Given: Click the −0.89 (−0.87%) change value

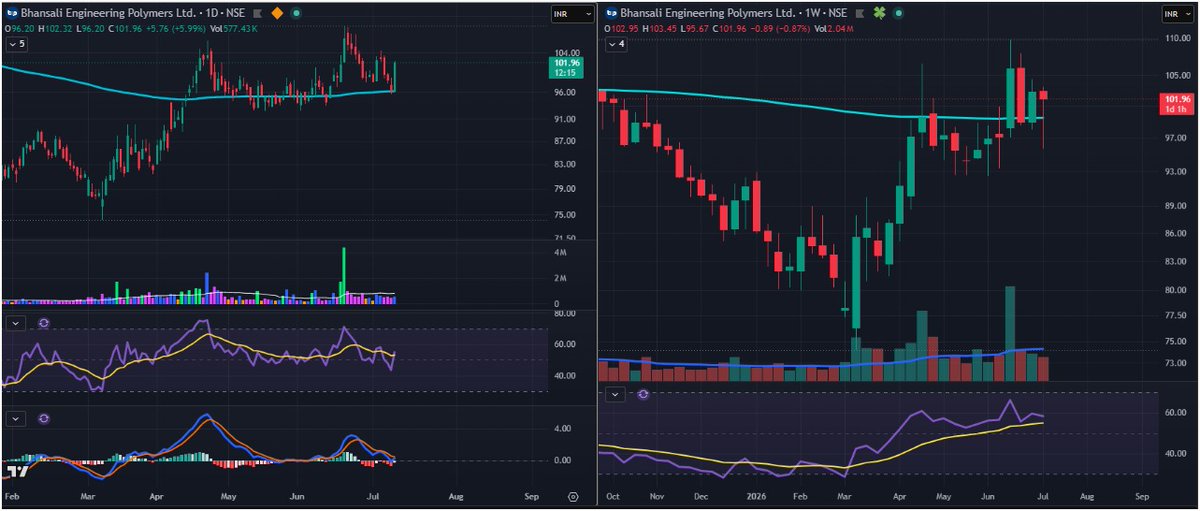Looking at the screenshot, I should 781,30.
